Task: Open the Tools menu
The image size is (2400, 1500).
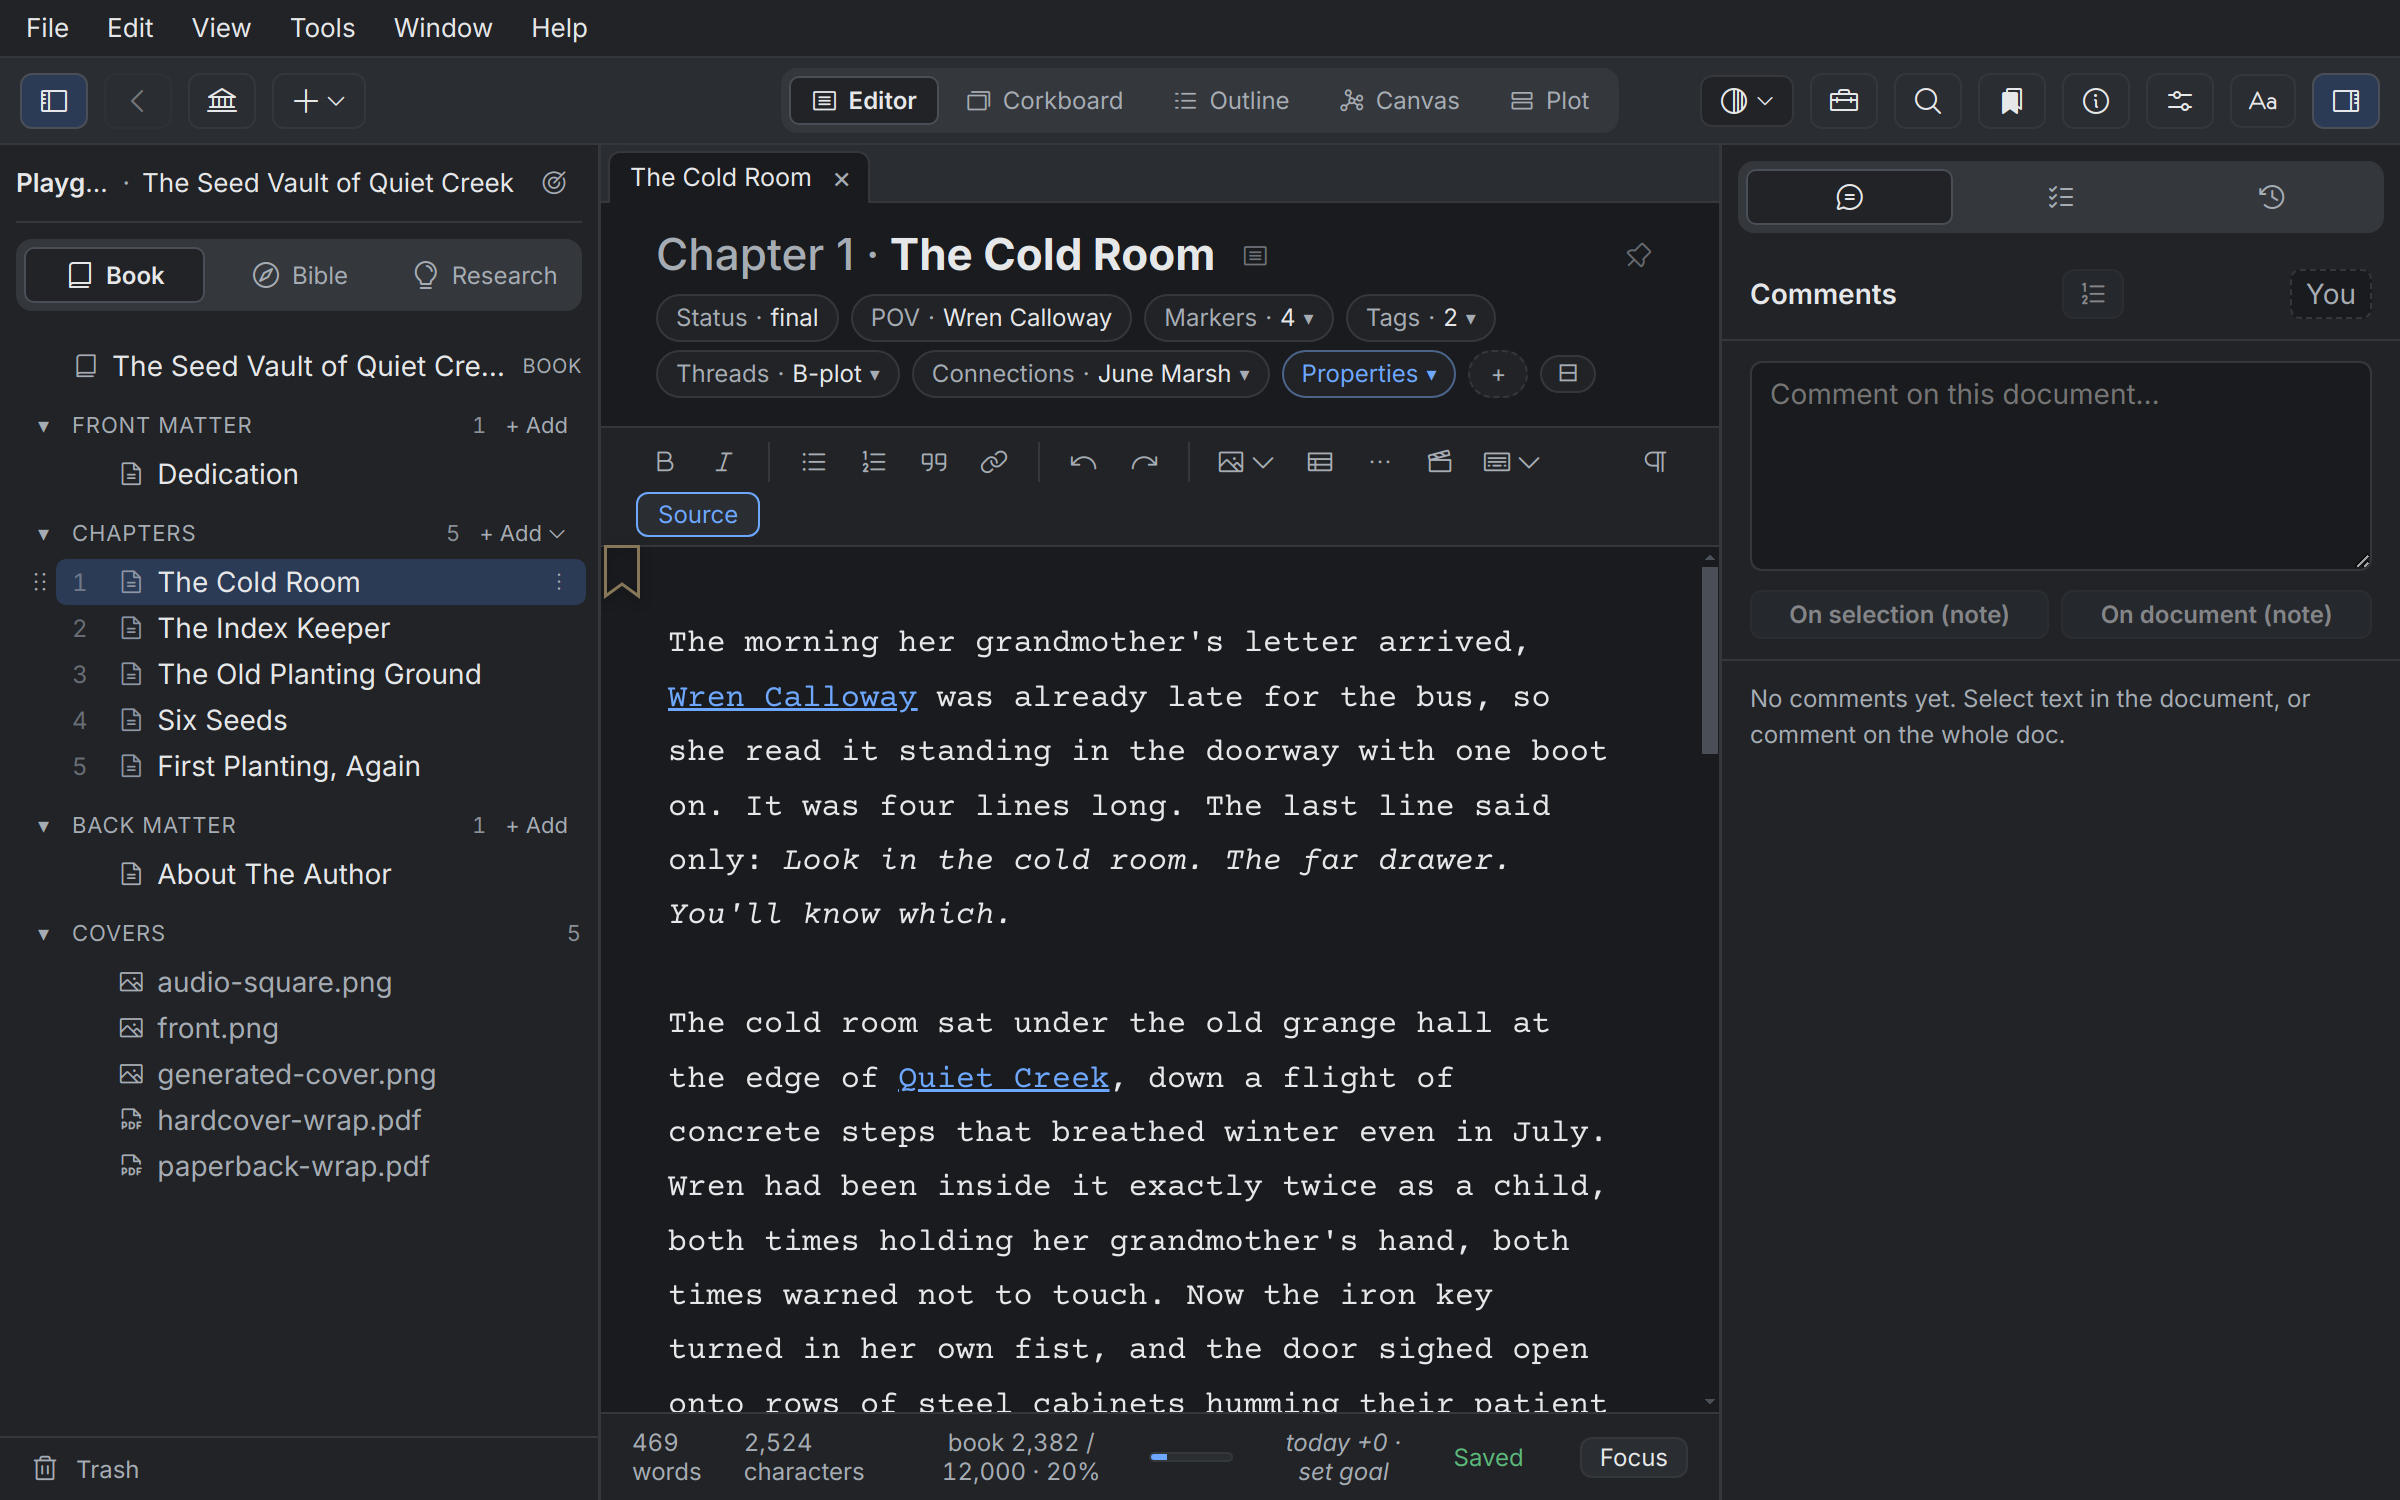Action: pyautogui.click(x=322, y=28)
